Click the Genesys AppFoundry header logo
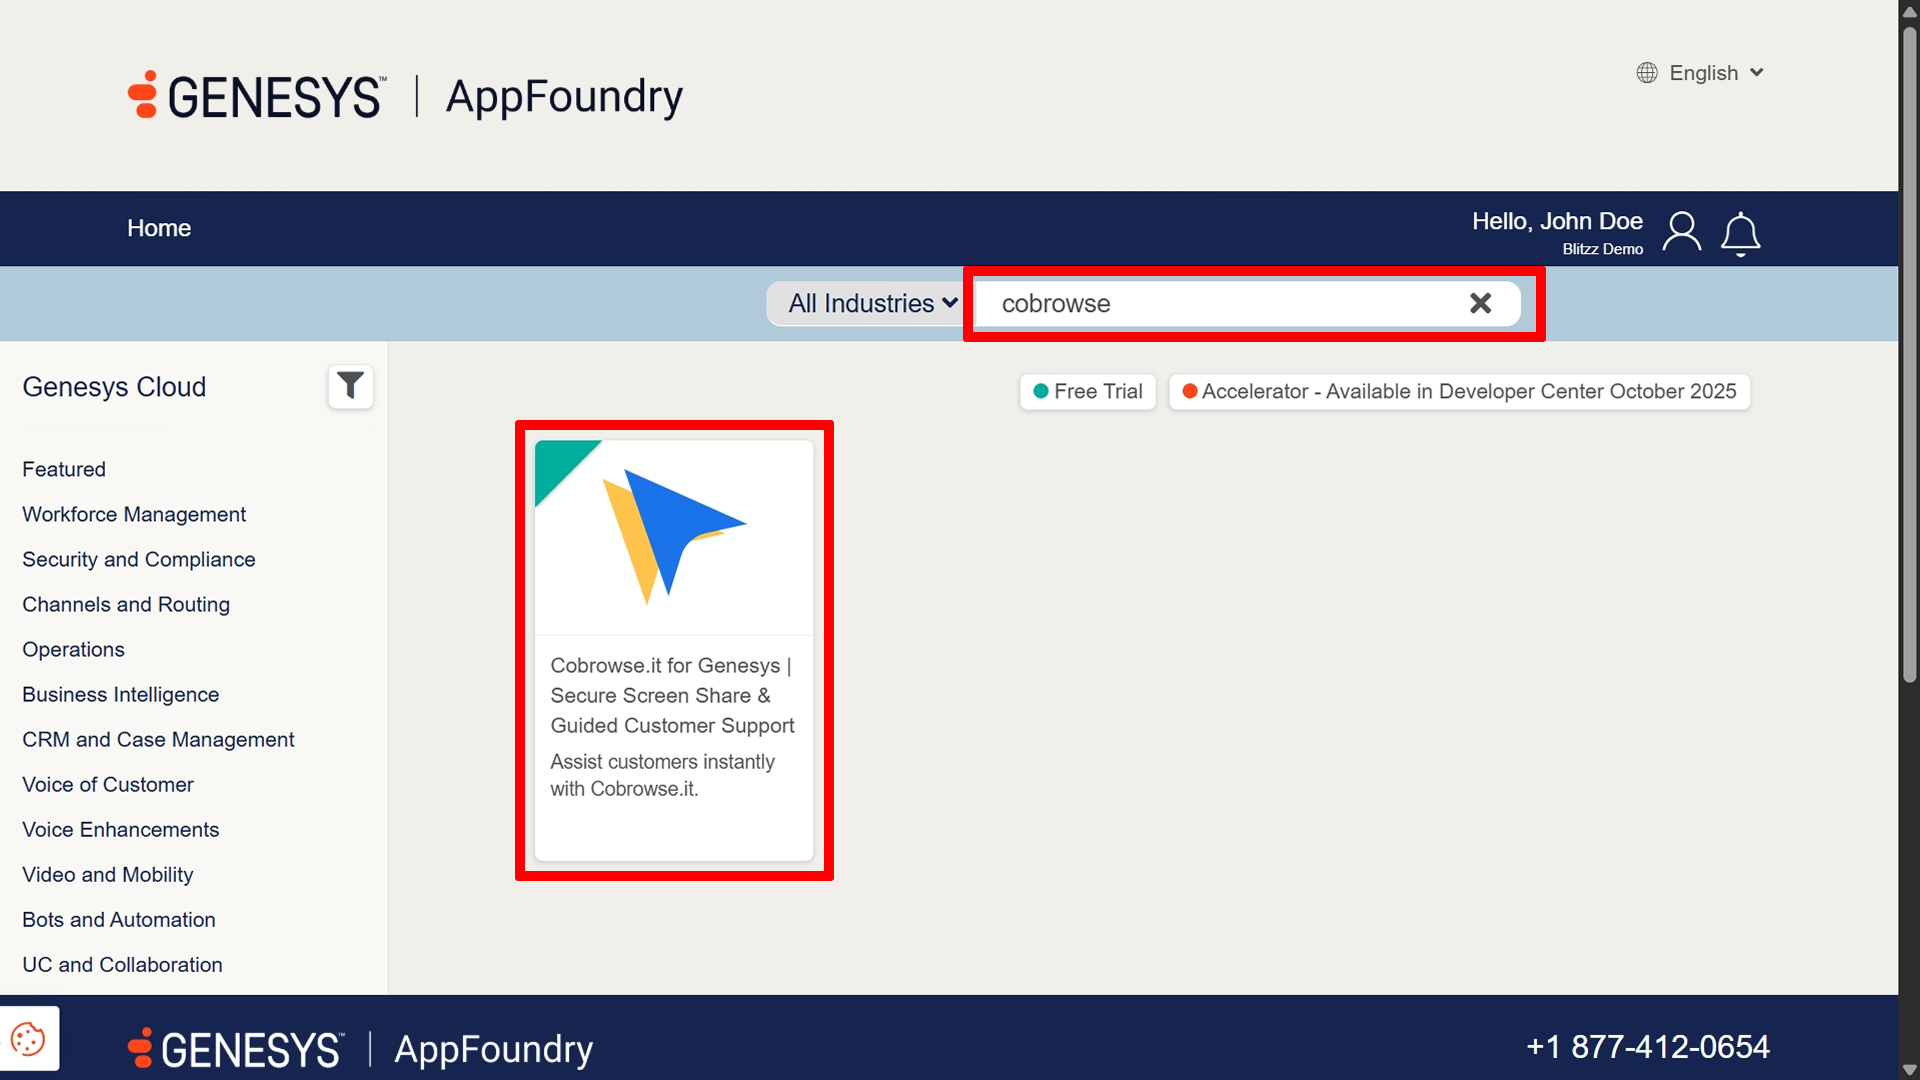 (x=405, y=96)
